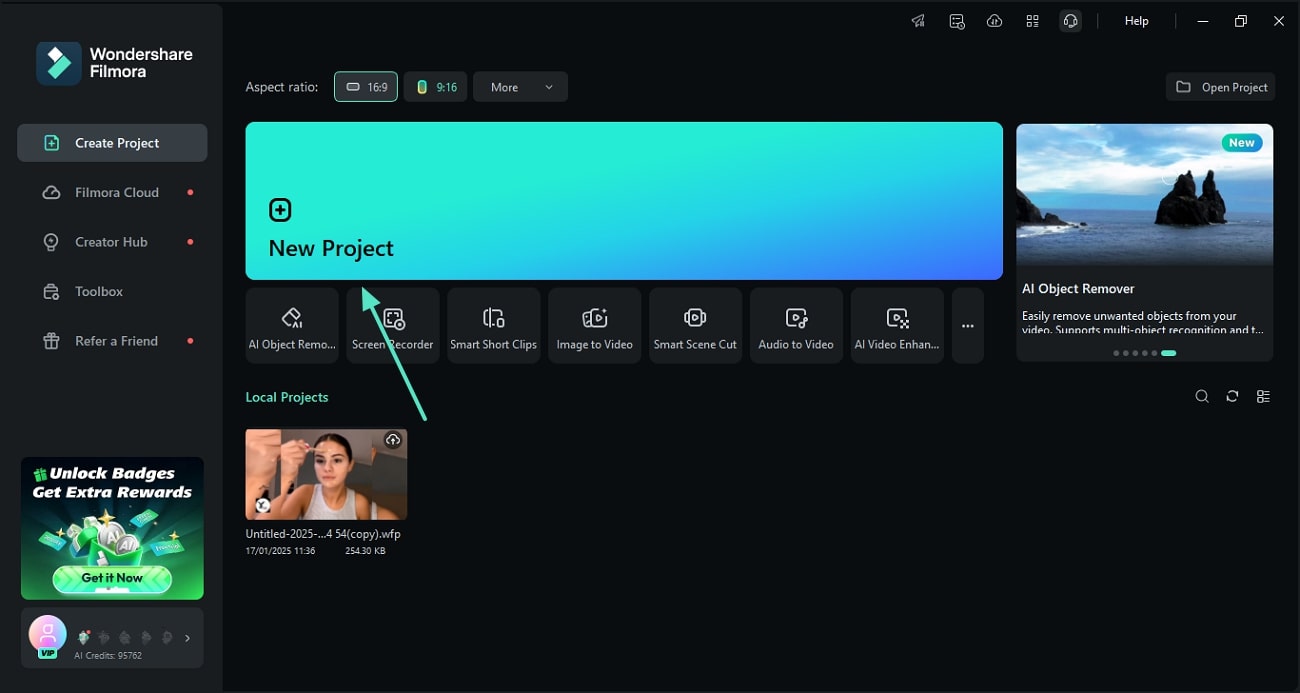Image resolution: width=1300 pixels, height=693 pixels.
Task: Select the last carousel page indicator
Action: point(1168,353)
